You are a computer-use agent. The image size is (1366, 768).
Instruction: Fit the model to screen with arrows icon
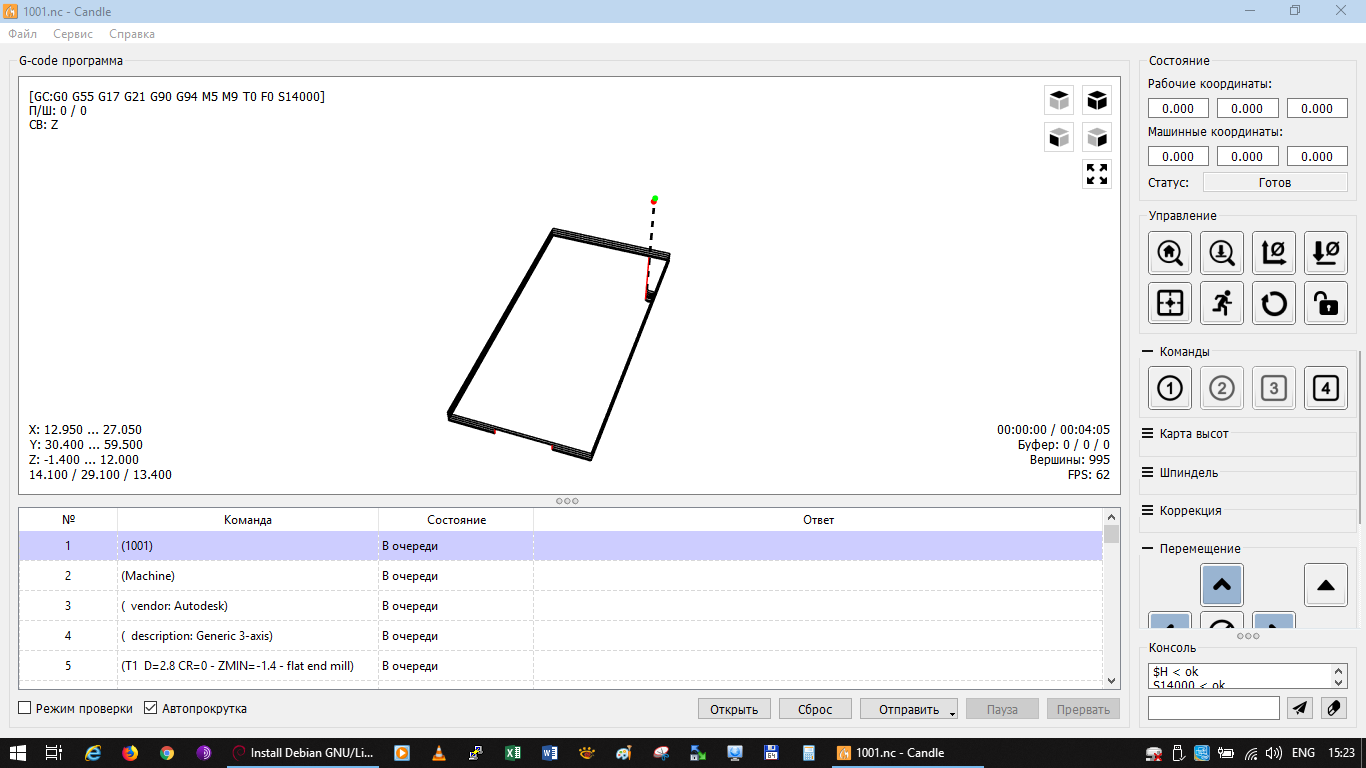(1097, 174)
